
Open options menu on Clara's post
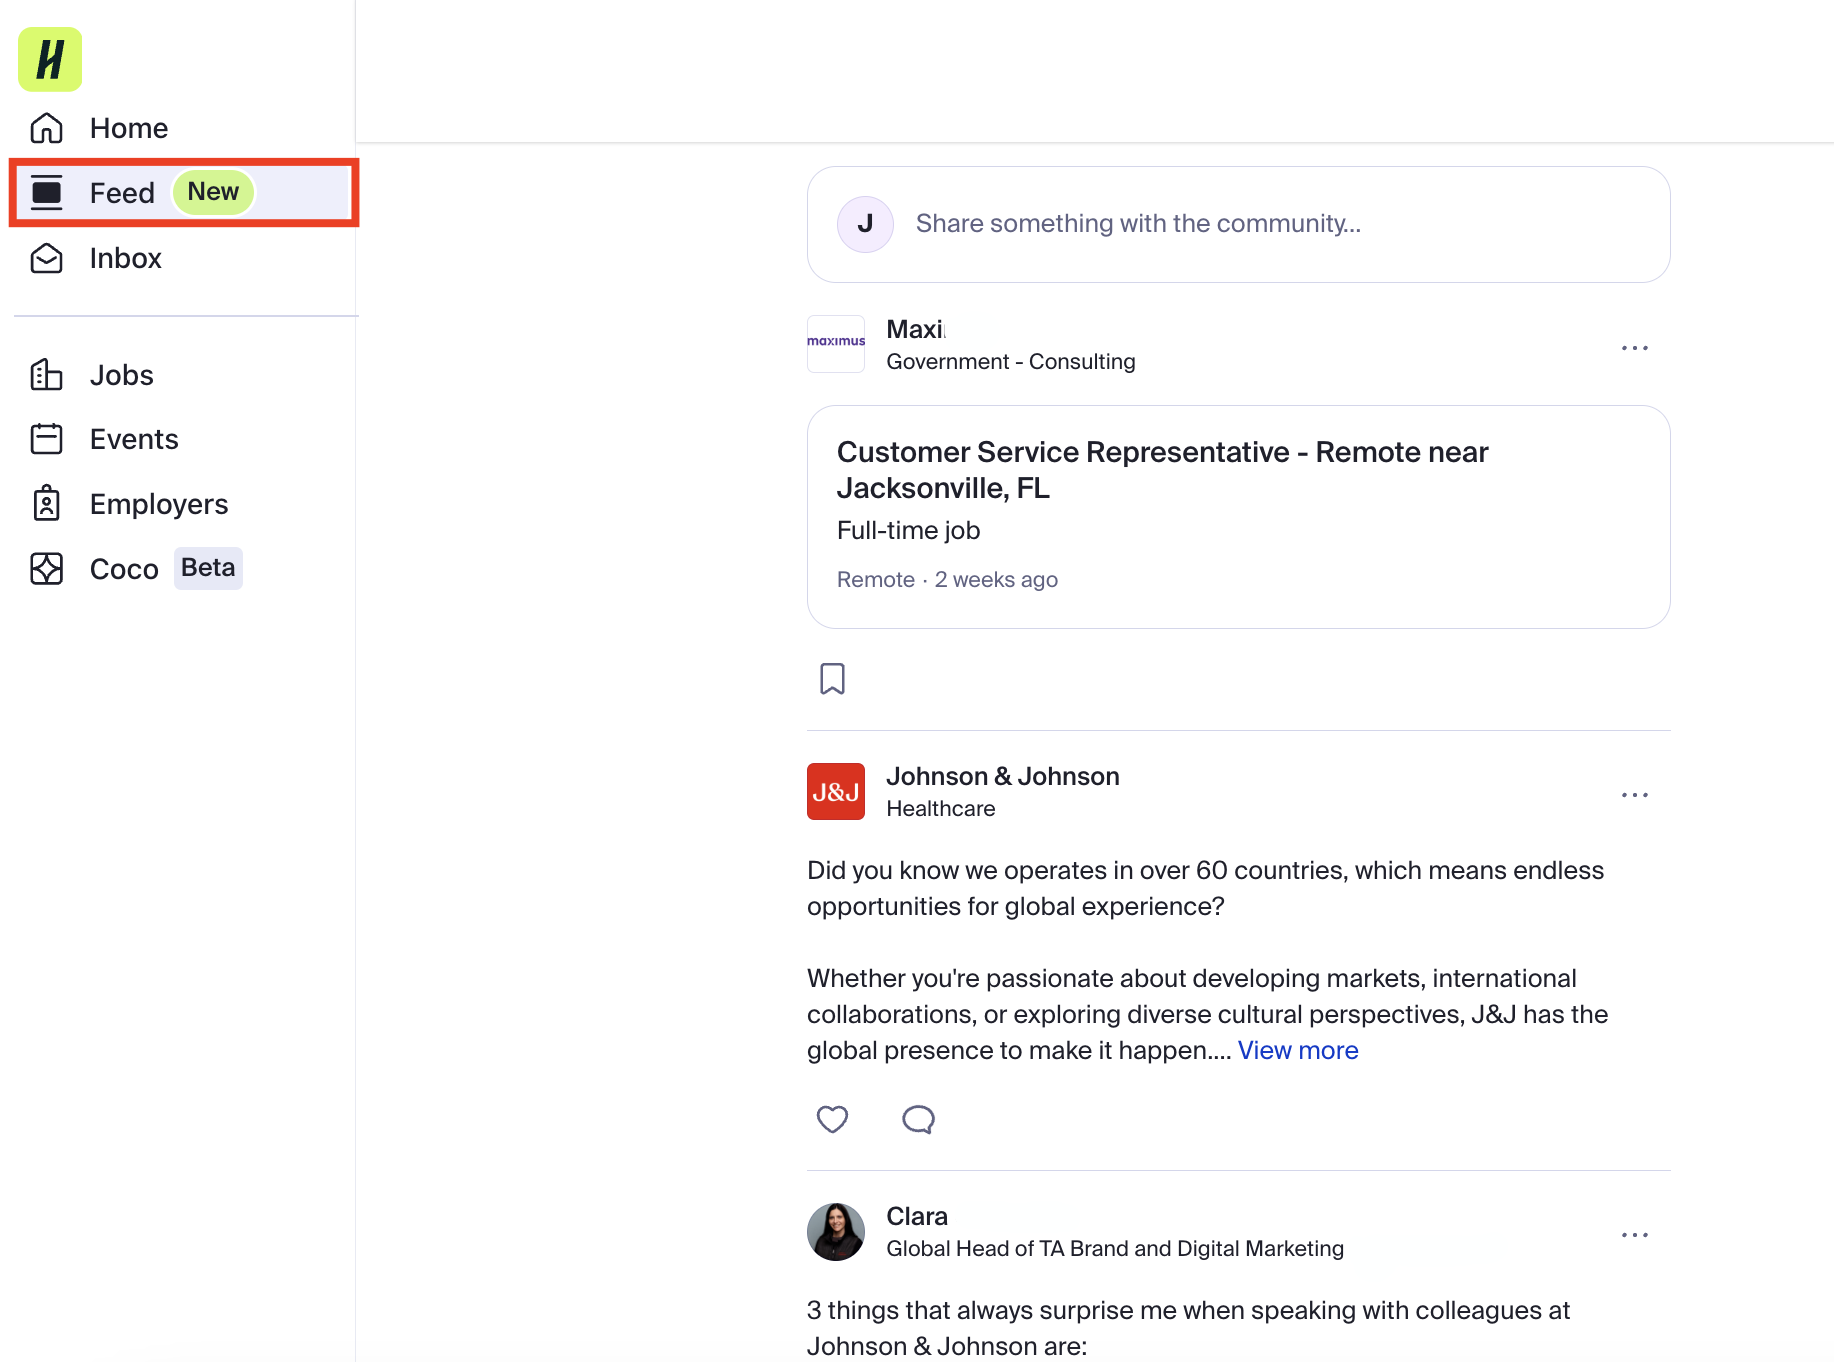coord(1634,1234)
